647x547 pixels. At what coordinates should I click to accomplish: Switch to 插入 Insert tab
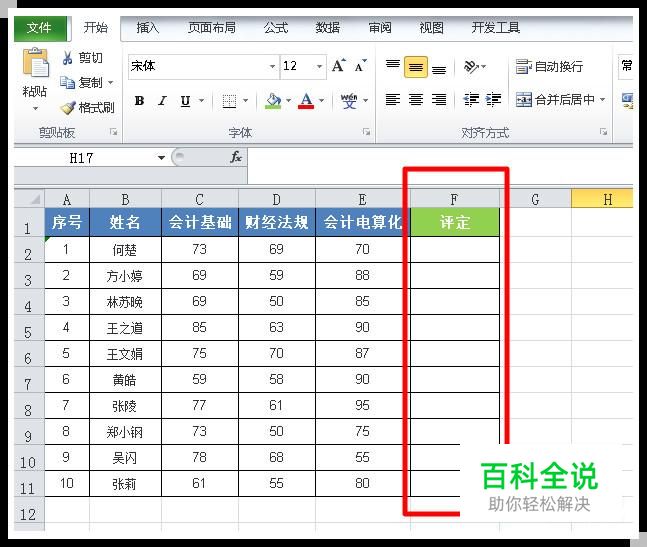[148, 28]
